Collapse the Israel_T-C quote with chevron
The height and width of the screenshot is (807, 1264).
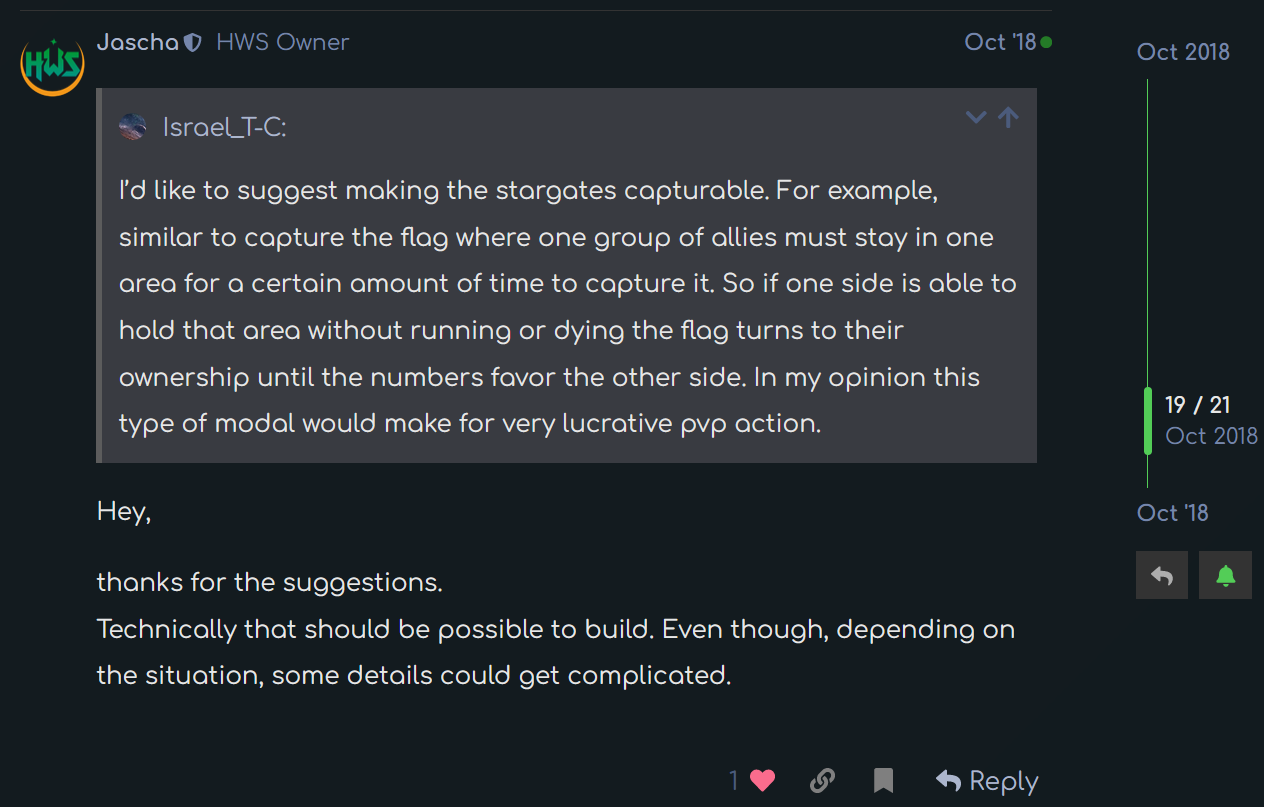click(976, 117)
